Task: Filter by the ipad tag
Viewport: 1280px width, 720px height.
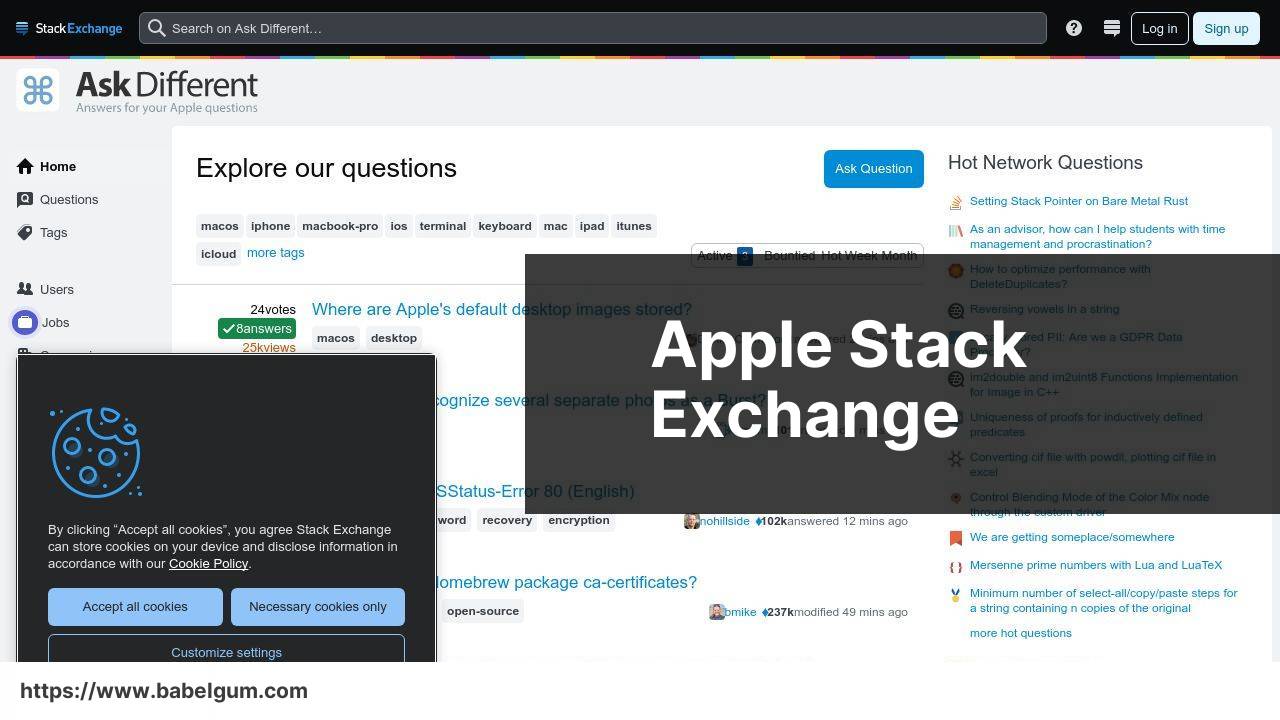Action: [592, 226]
